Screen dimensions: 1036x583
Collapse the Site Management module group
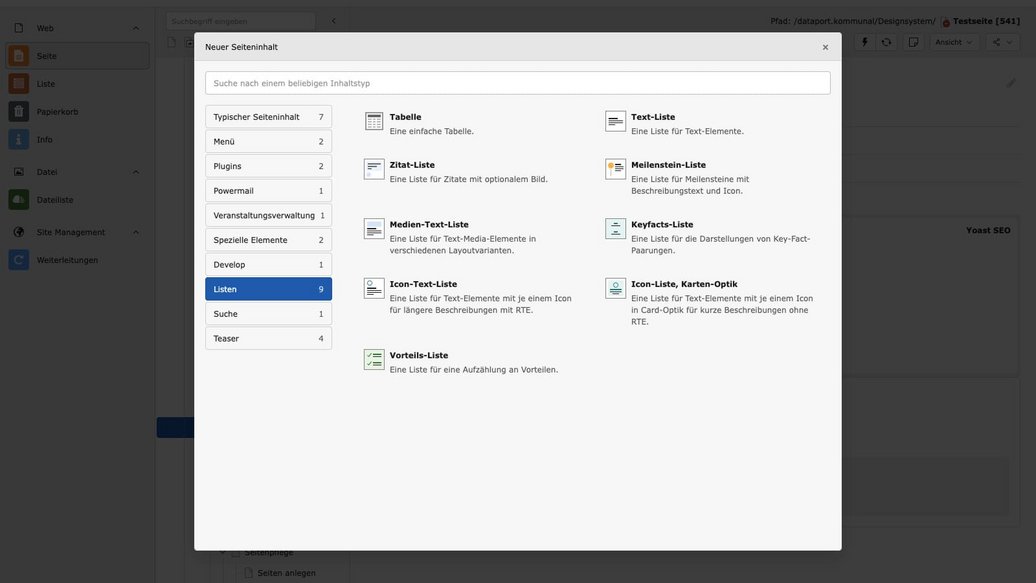(136, 232)
